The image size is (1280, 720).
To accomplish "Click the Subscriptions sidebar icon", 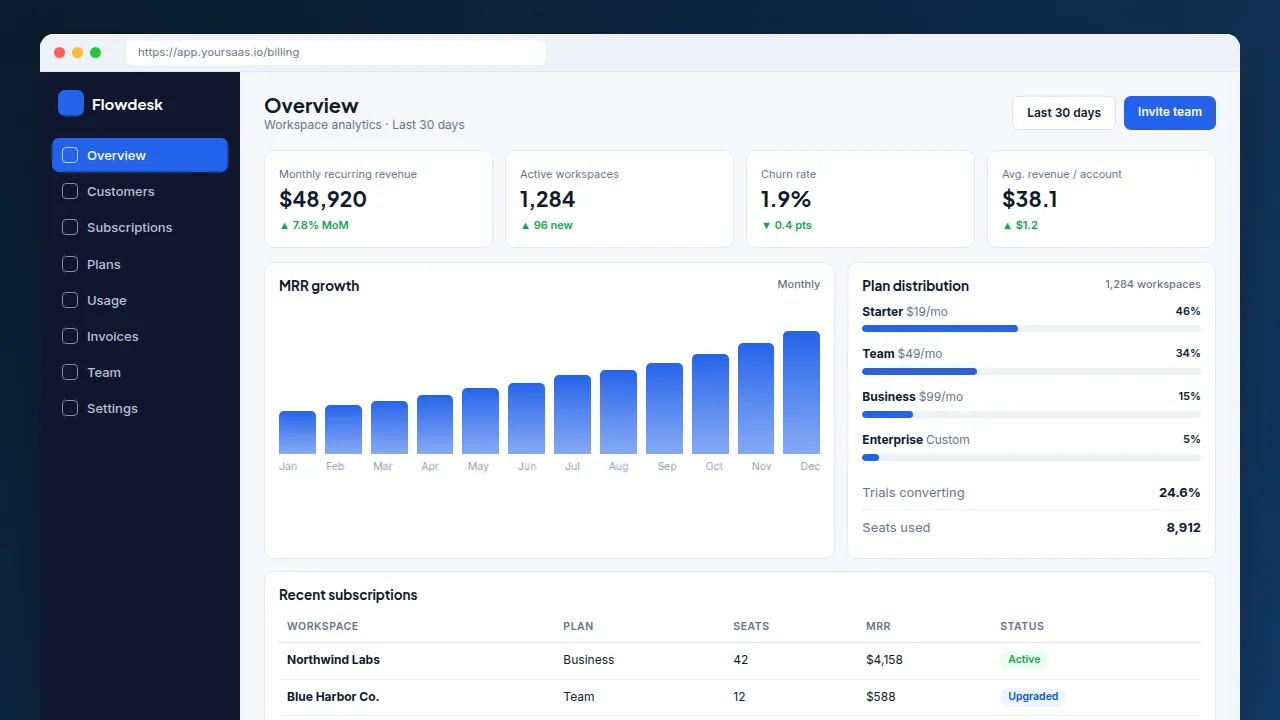I will [70, 227].
